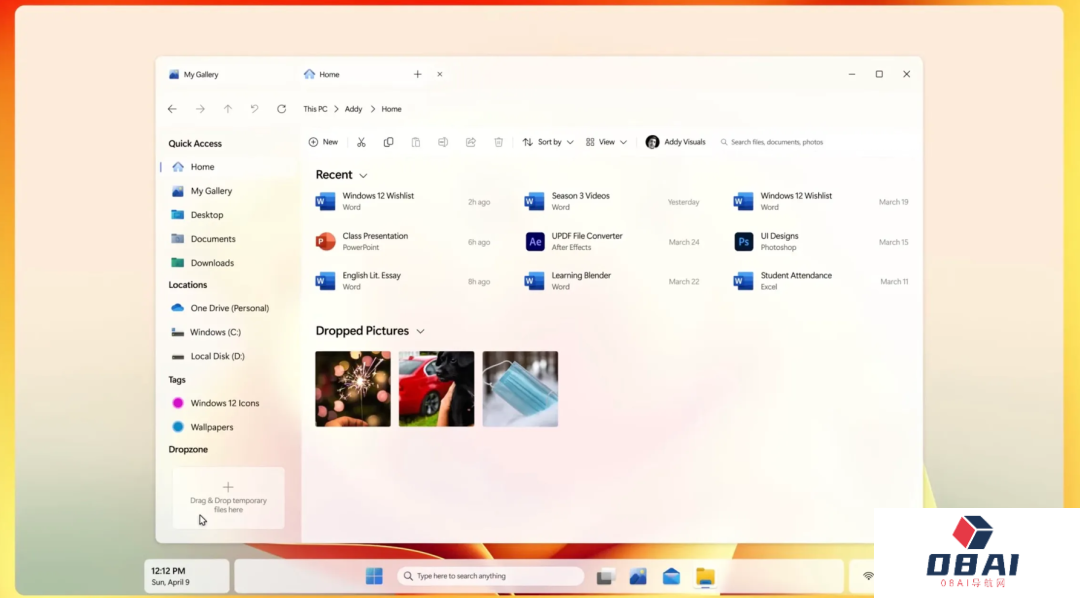Click Addy in the breadcrumb path
This screenshot has width=1080, height=598.
353,109
